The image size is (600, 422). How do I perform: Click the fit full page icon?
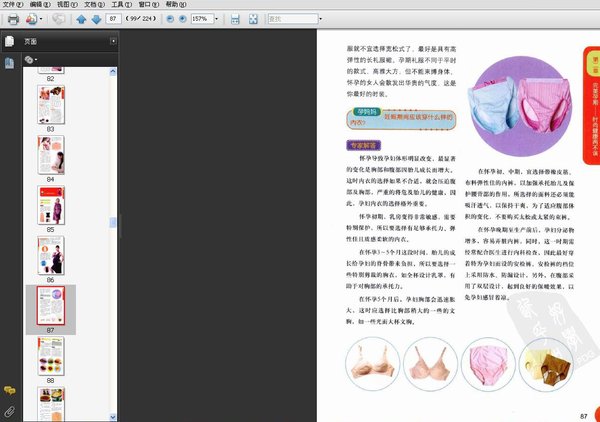[253, 19]
